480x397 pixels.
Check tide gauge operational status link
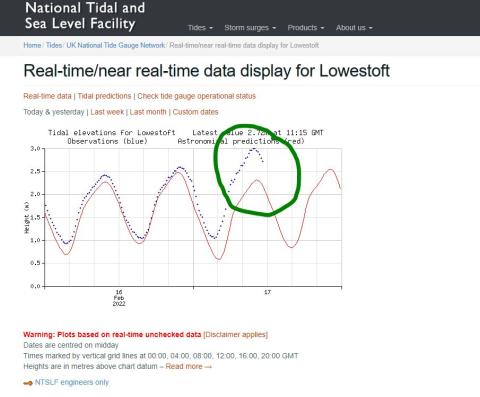[197, 96]
